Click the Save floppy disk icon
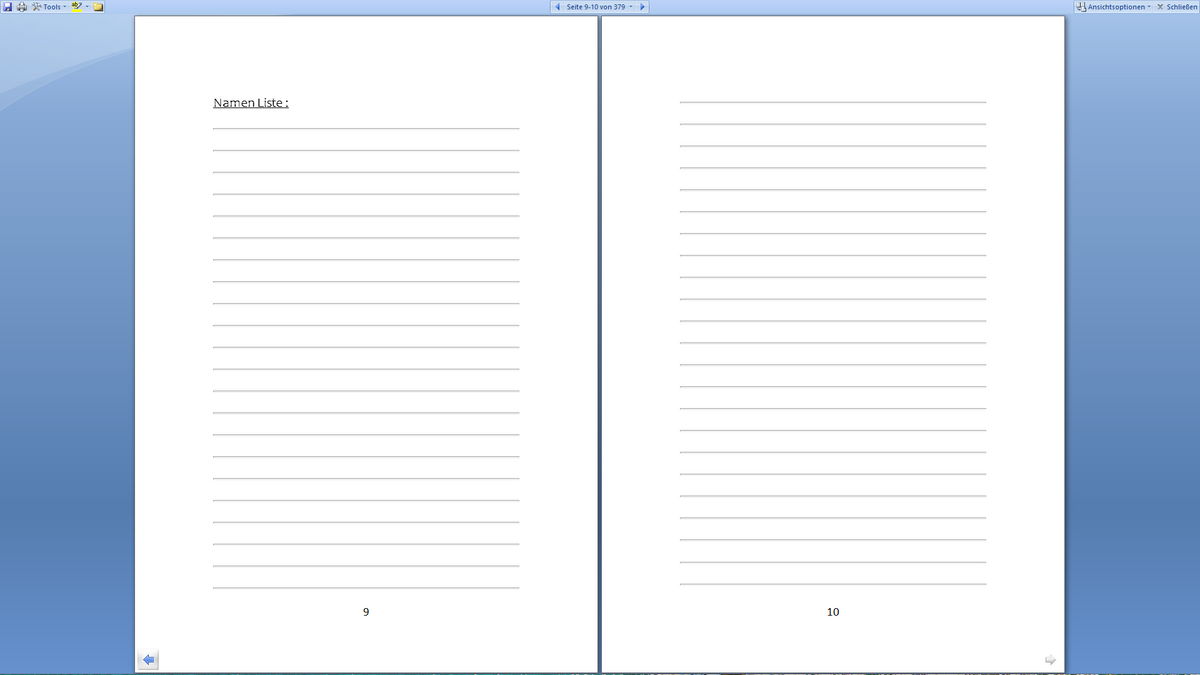The height and width of the screenshot is (675, 1200). coord(7,6)
